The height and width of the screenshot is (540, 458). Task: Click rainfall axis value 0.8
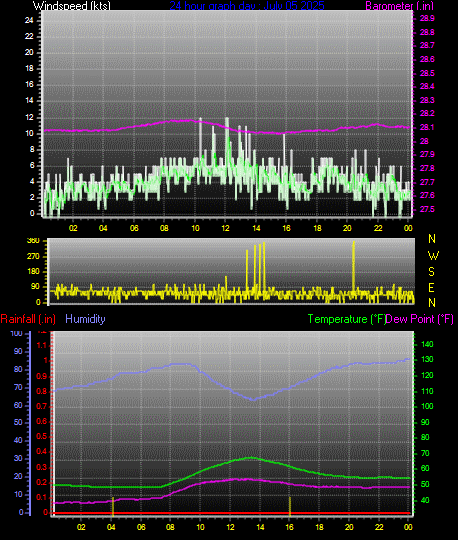click(42, 391)
